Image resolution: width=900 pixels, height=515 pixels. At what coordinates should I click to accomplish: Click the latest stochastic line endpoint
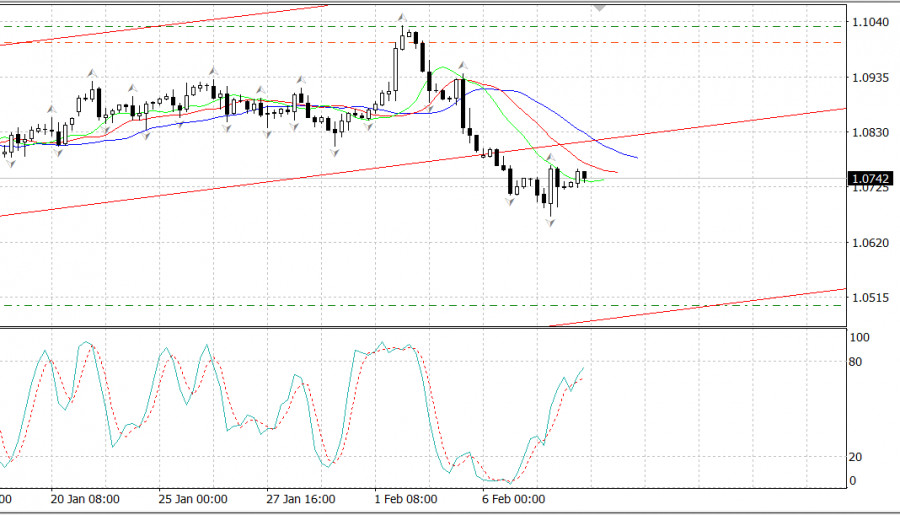[x=584, y=369]
